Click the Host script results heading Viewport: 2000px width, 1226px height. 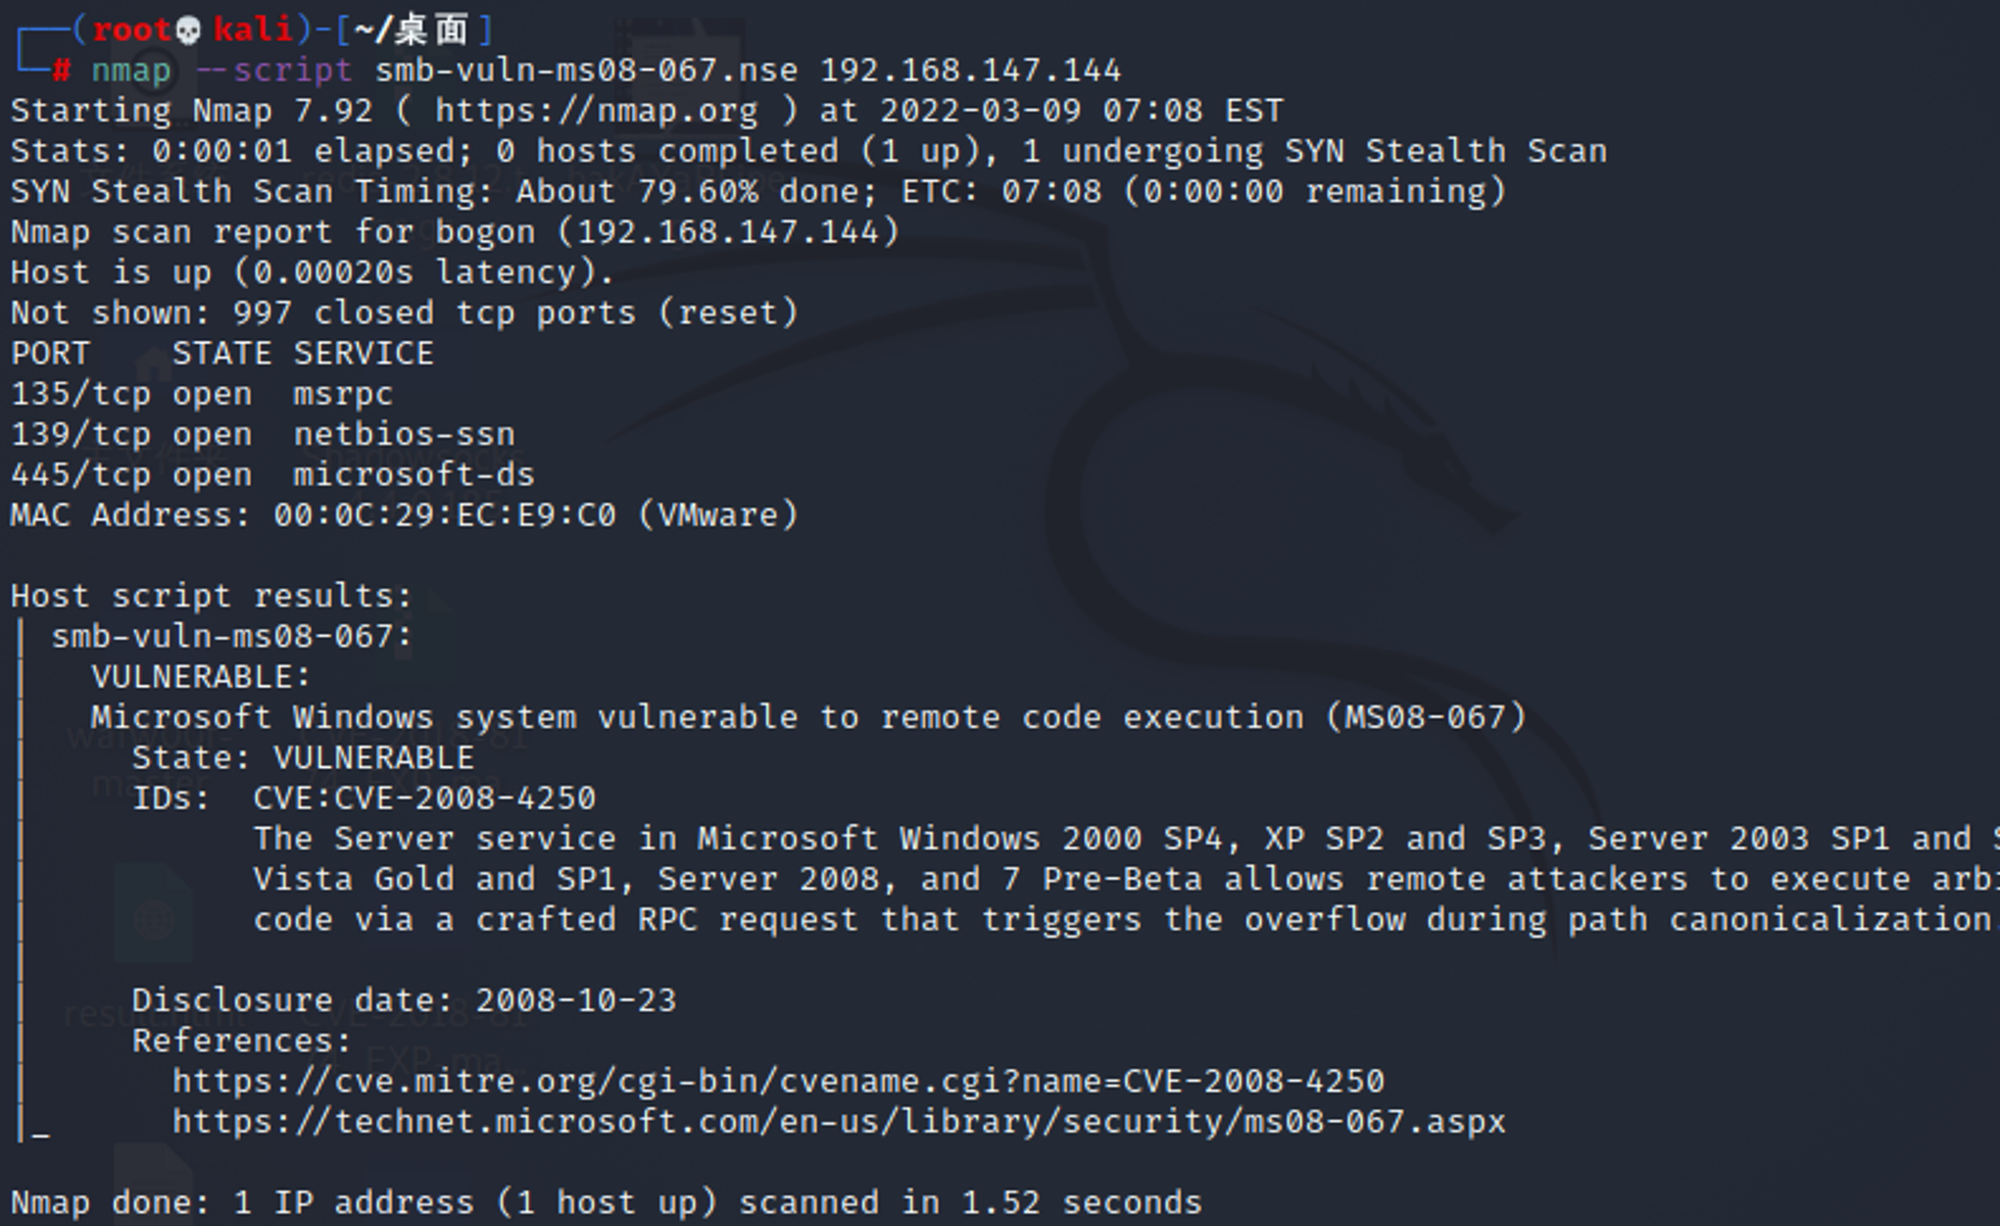(x=211, y=596)
